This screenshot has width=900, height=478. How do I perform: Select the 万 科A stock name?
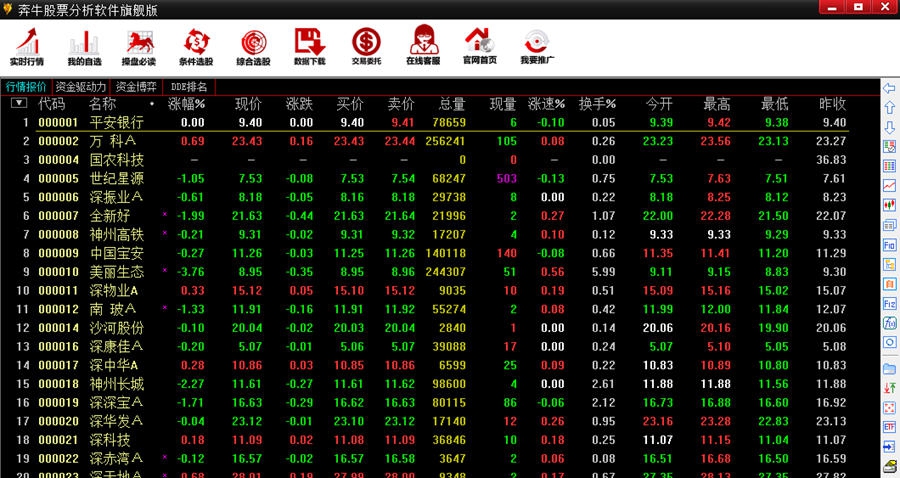pyautogui.click(x=112, y=141)
